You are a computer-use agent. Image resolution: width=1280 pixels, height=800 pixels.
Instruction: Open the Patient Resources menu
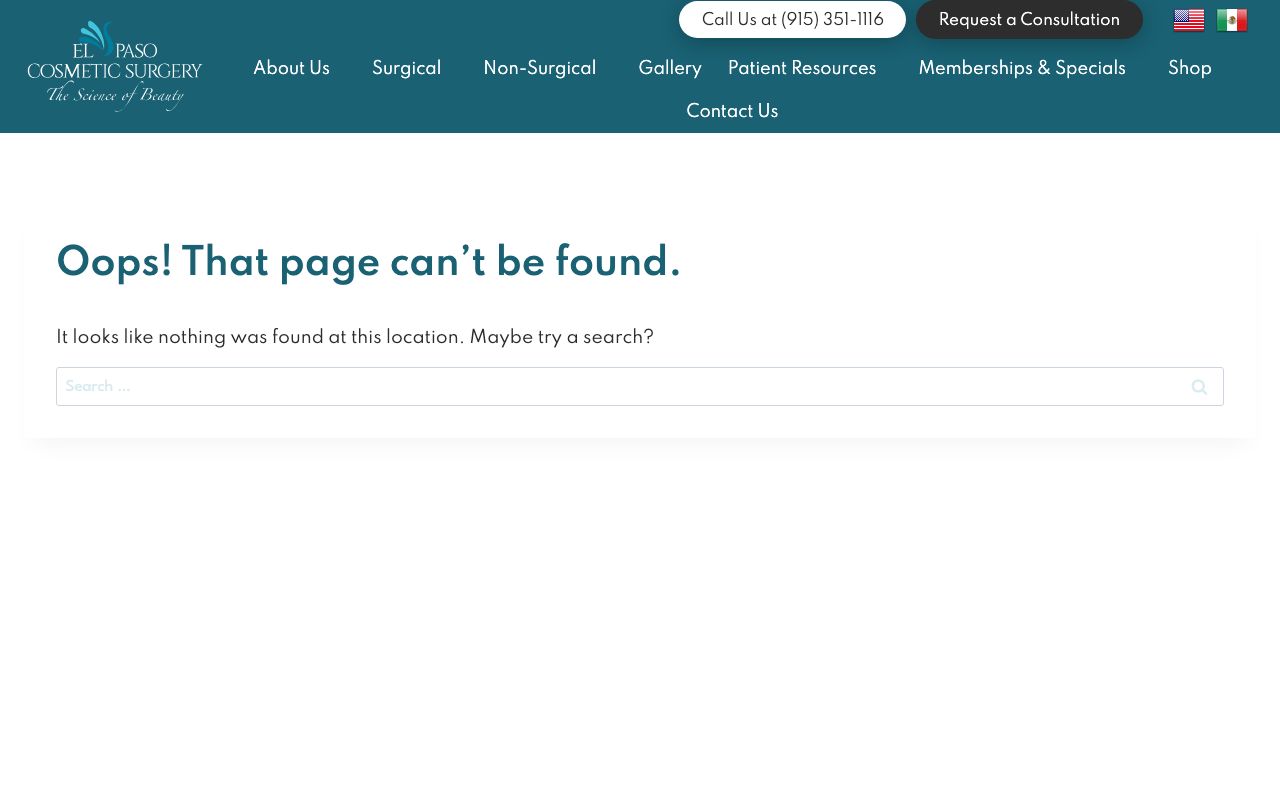[x=802, y=69]
